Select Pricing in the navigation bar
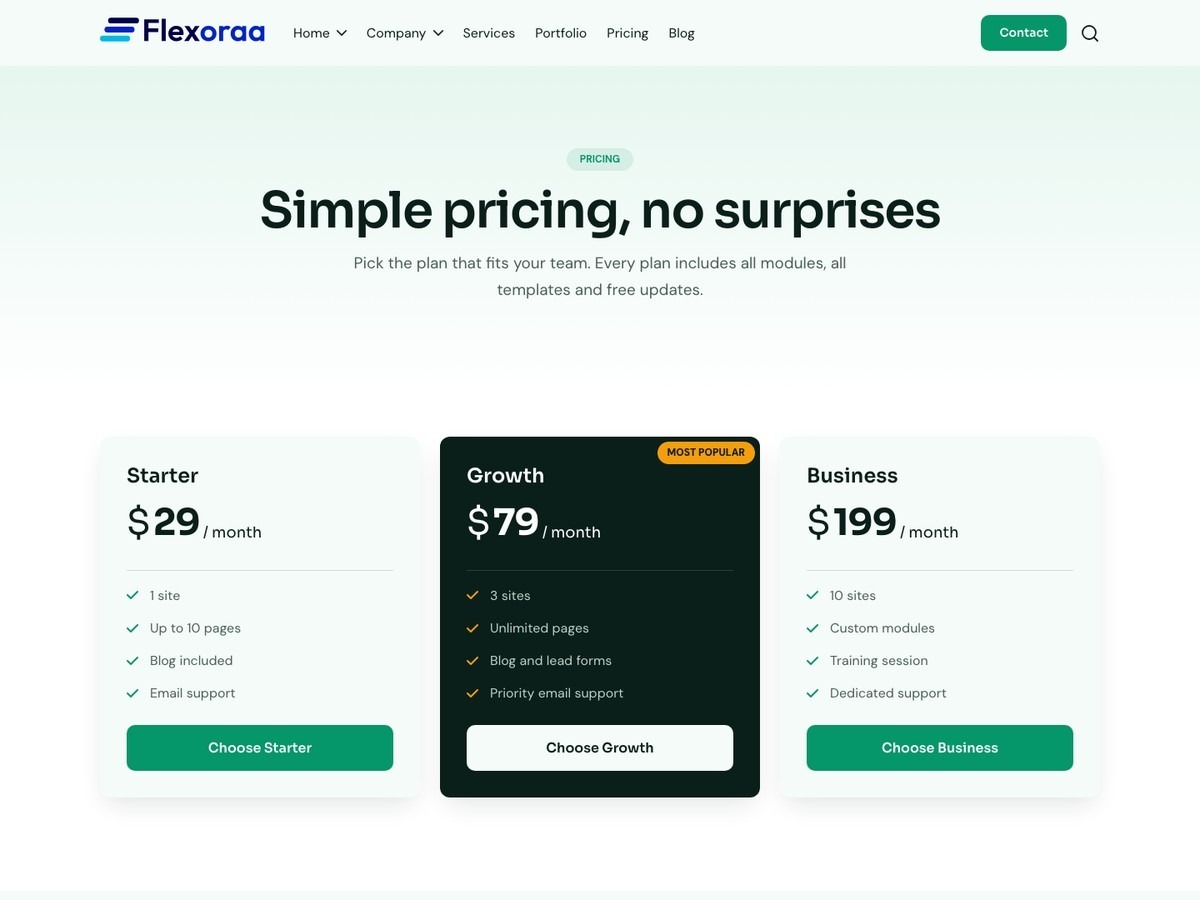This screenshot has width=1200, height=900. click(627, 33)
